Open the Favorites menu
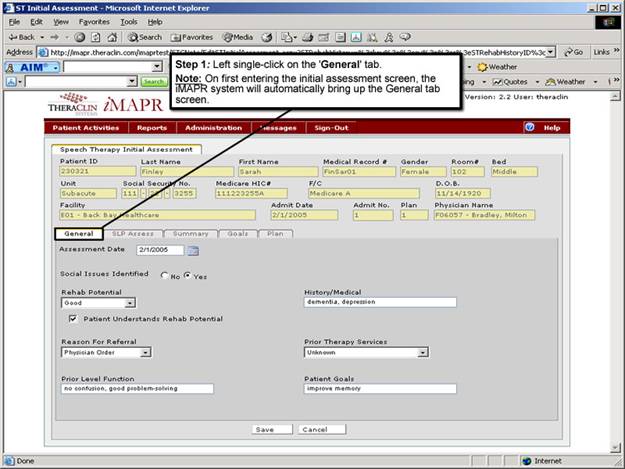 [94, 22]
